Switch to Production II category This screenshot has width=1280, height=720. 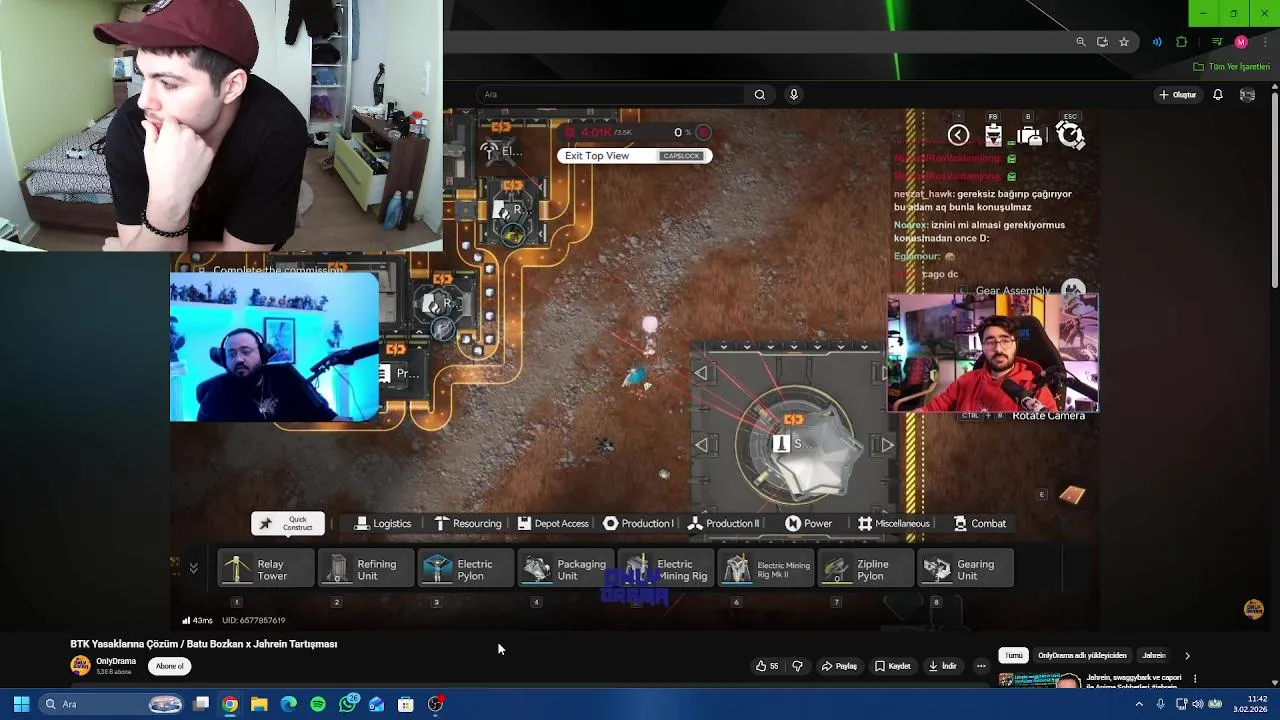[x=723, y=524]
